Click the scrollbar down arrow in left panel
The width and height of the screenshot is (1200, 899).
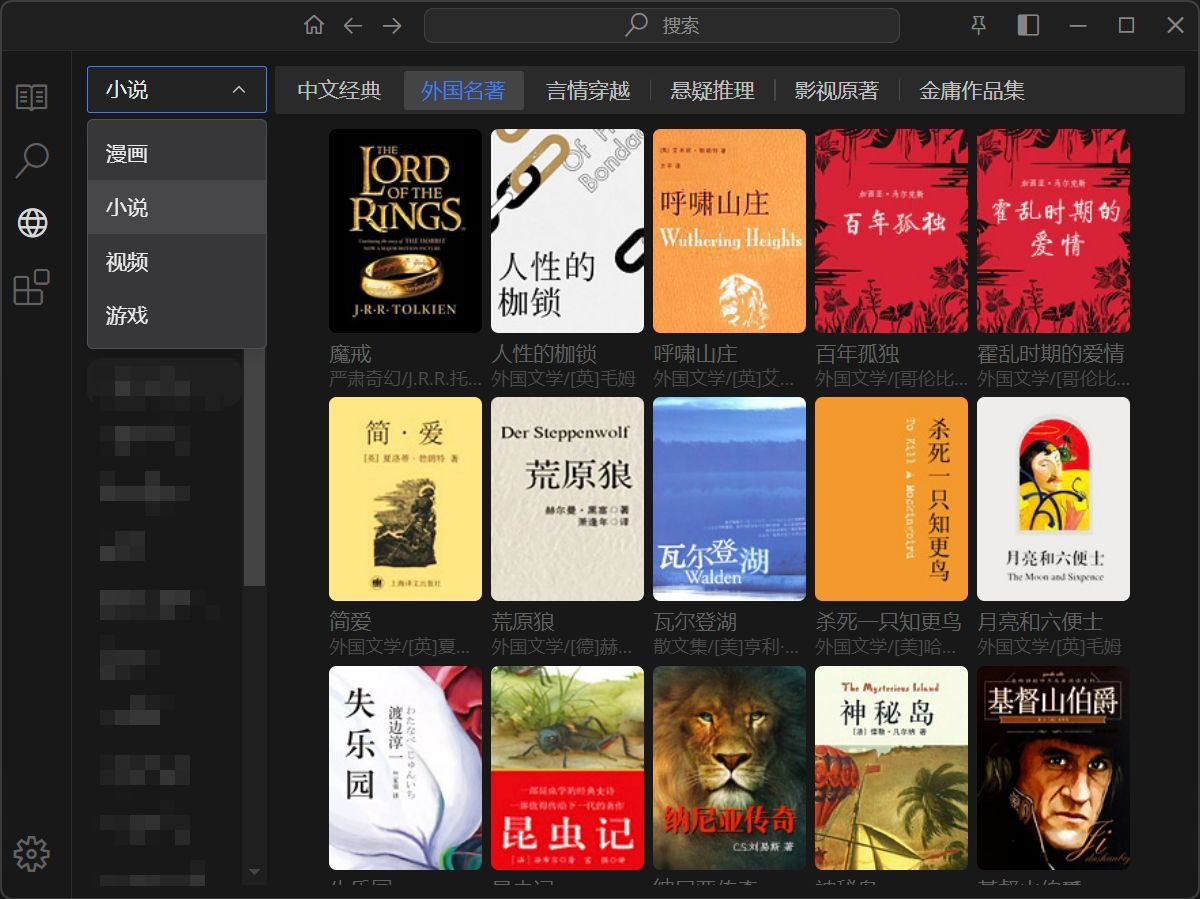click(254, 872)
